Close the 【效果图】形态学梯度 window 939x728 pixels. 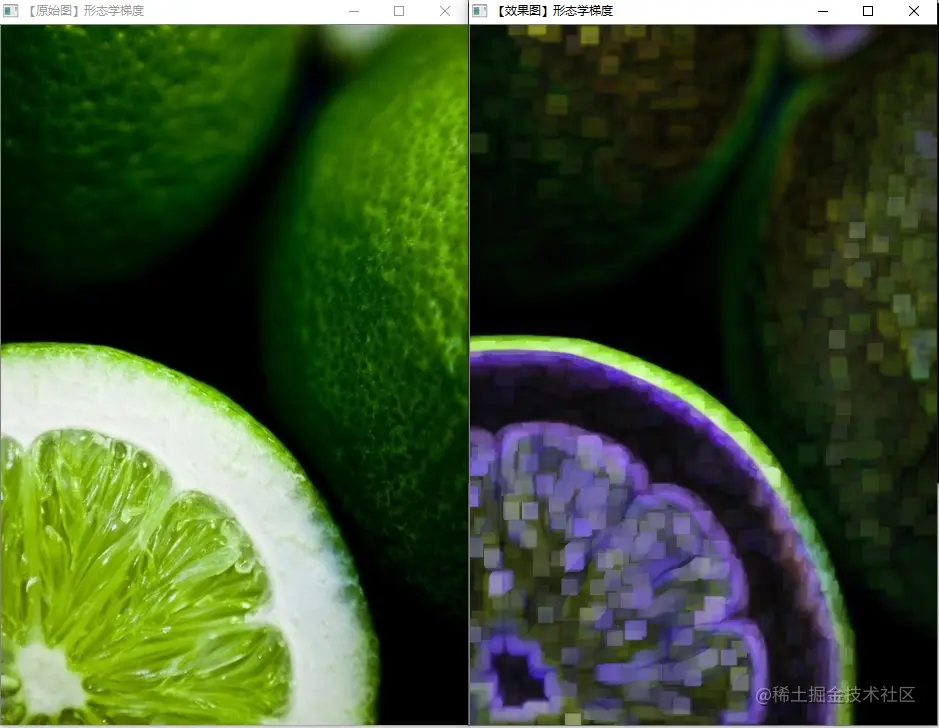tap(913, 11)
